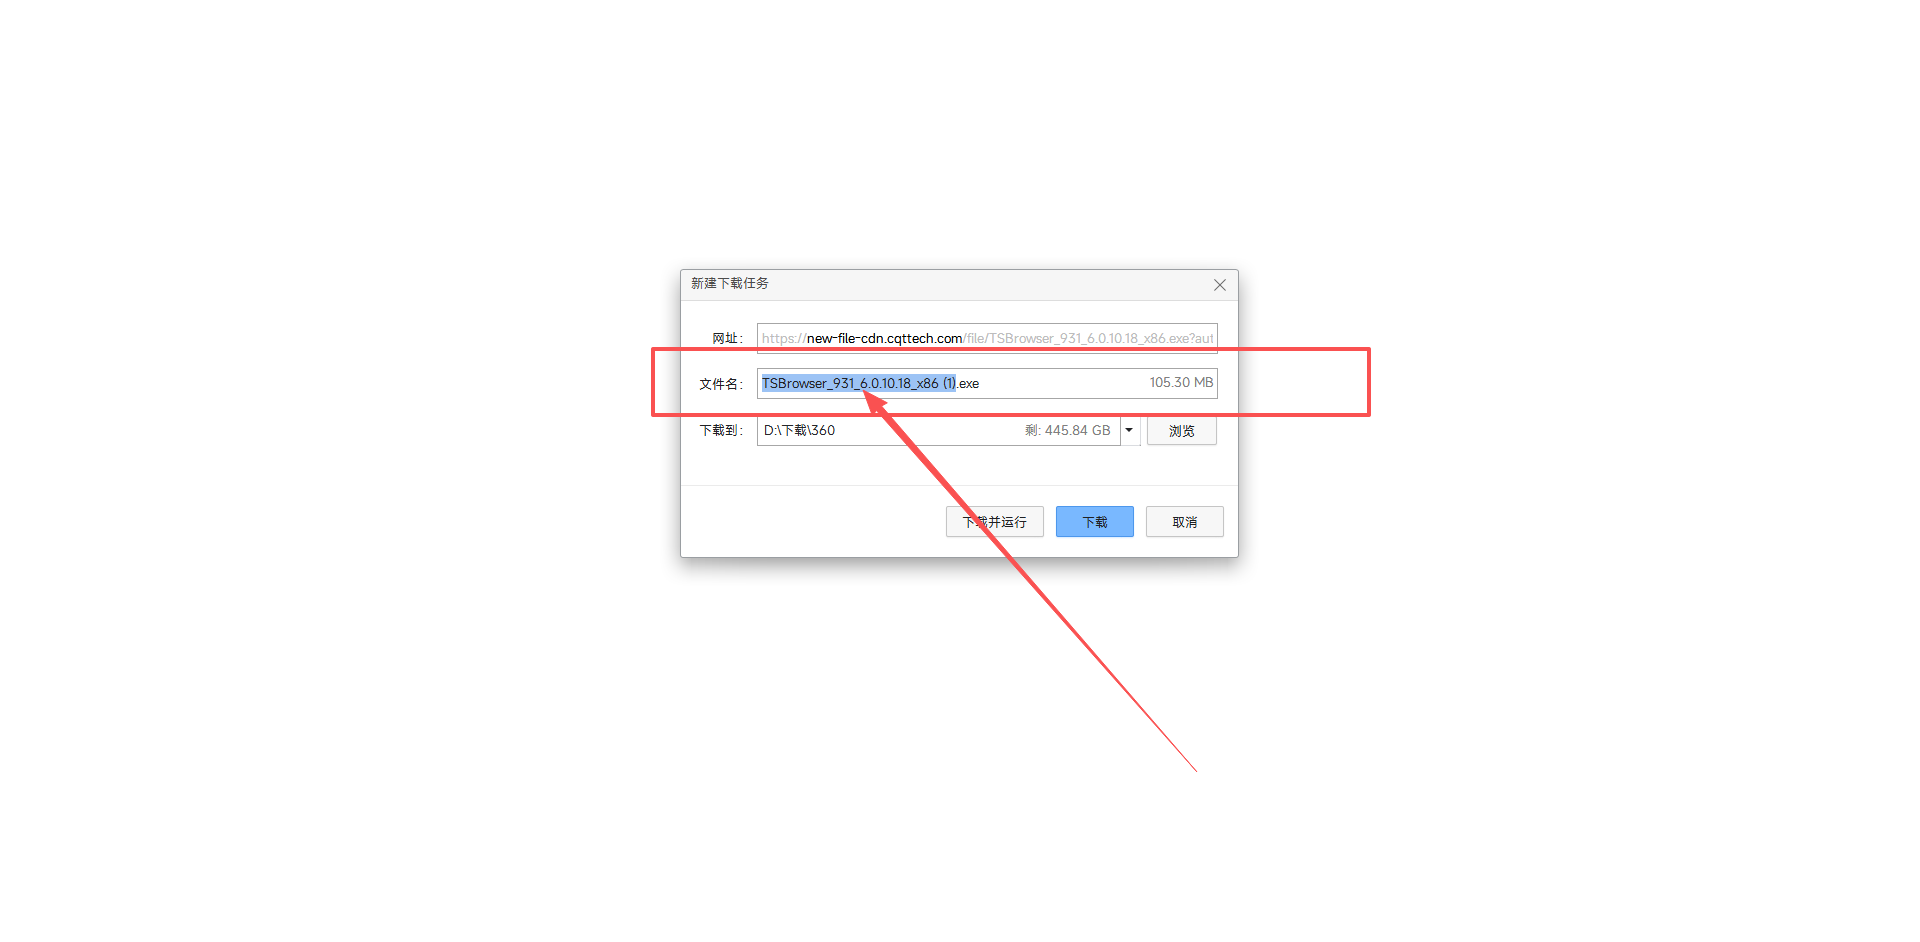Click the new-file-cdn.cqttech.com domain text
This screenshot has height=942, width=1920.
[884, 338]
